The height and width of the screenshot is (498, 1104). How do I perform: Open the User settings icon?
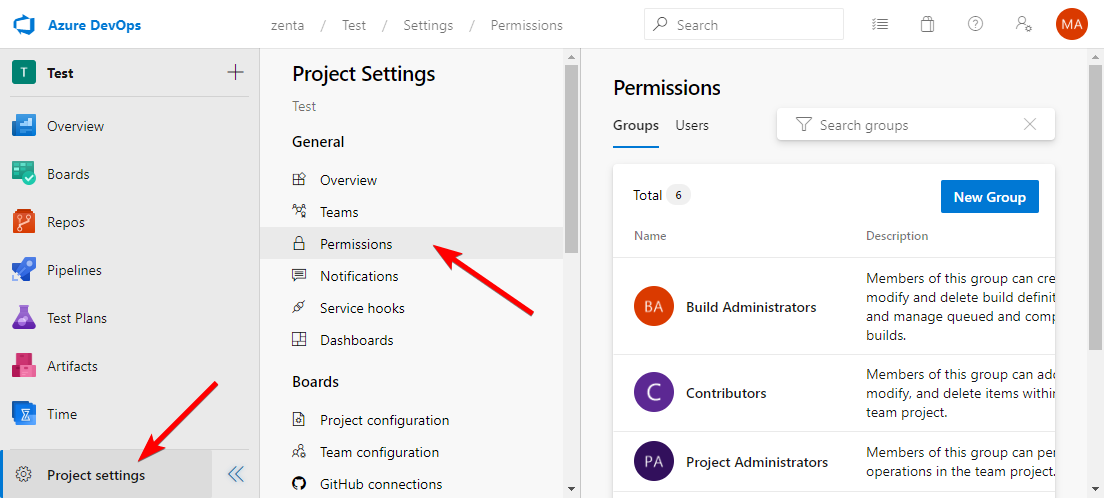[1023, 24]
